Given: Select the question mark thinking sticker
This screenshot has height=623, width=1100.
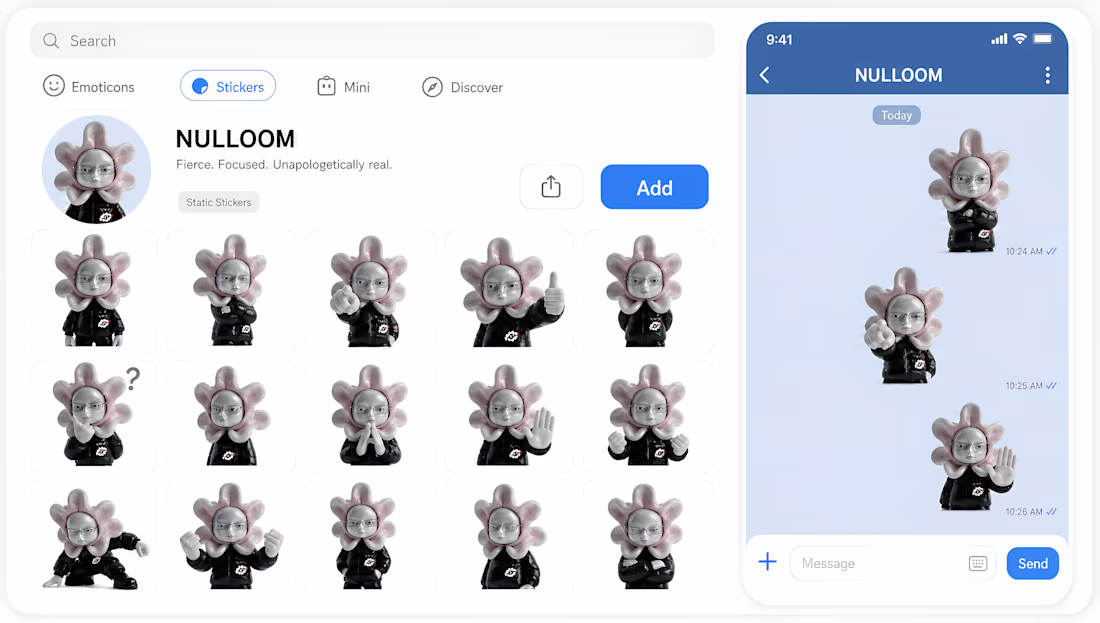Looking at the screenshot, I should (x=94, y=416).
